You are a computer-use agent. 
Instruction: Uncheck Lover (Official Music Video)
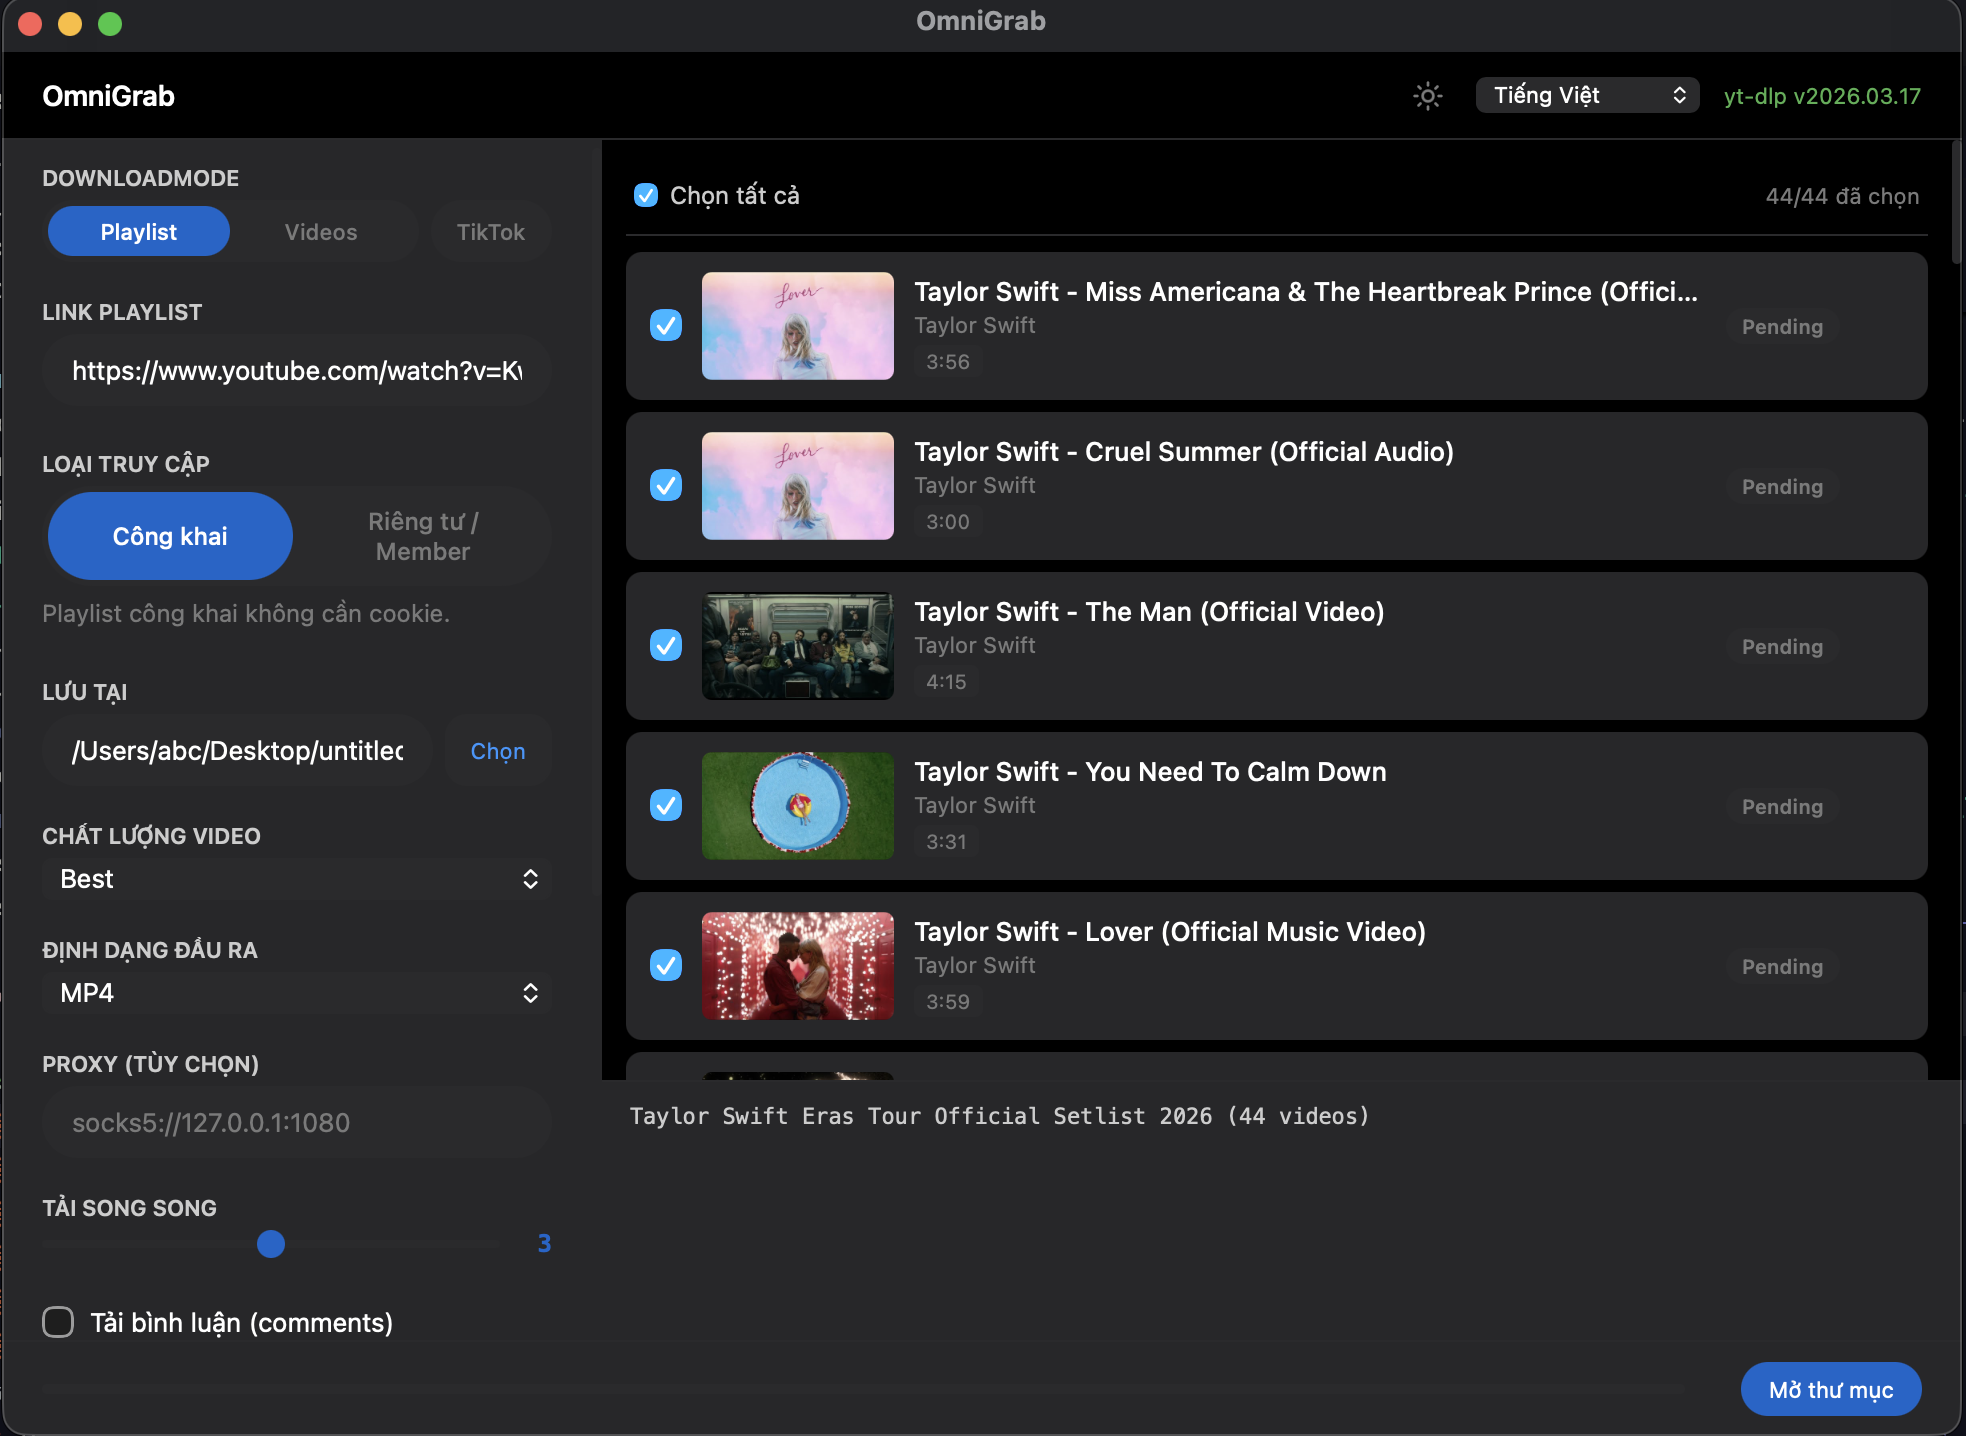[666, 965]
